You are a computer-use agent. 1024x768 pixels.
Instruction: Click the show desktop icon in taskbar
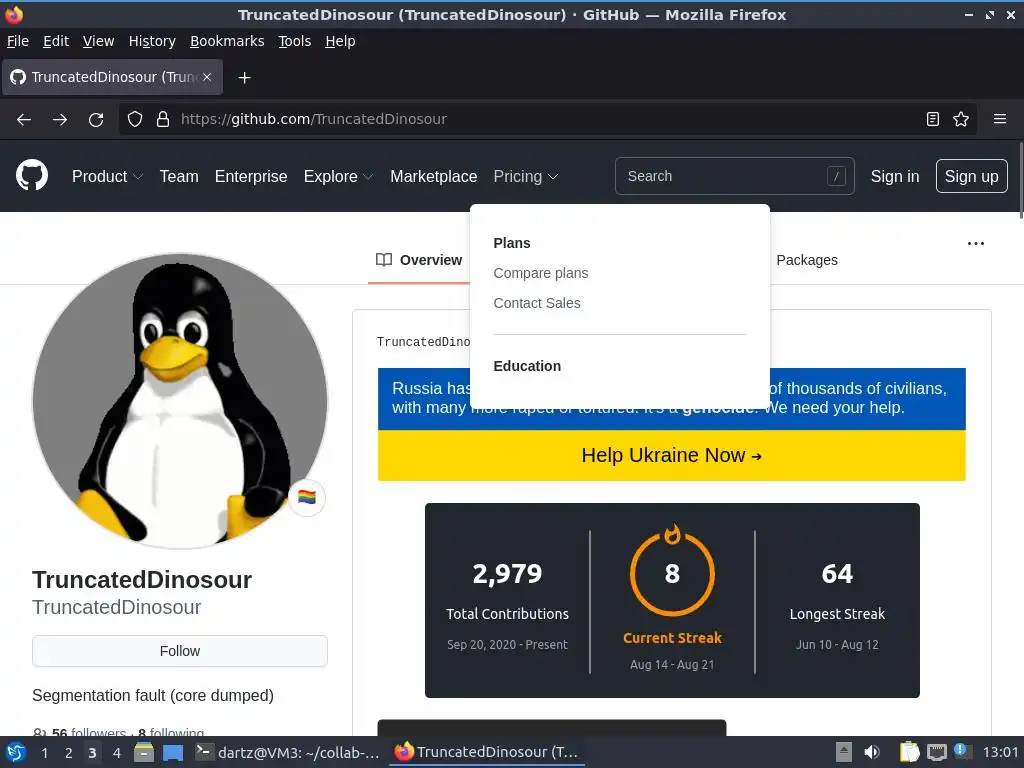click(173, 753)
